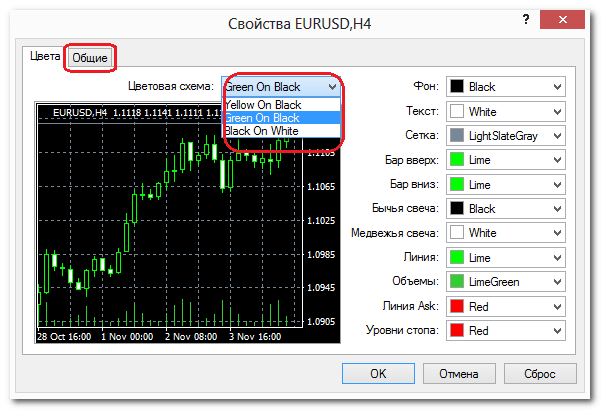The height and width of the screenshot is (410, 601).
Task: Click the lime swatch for Линия
Action: tap(457, 257)
